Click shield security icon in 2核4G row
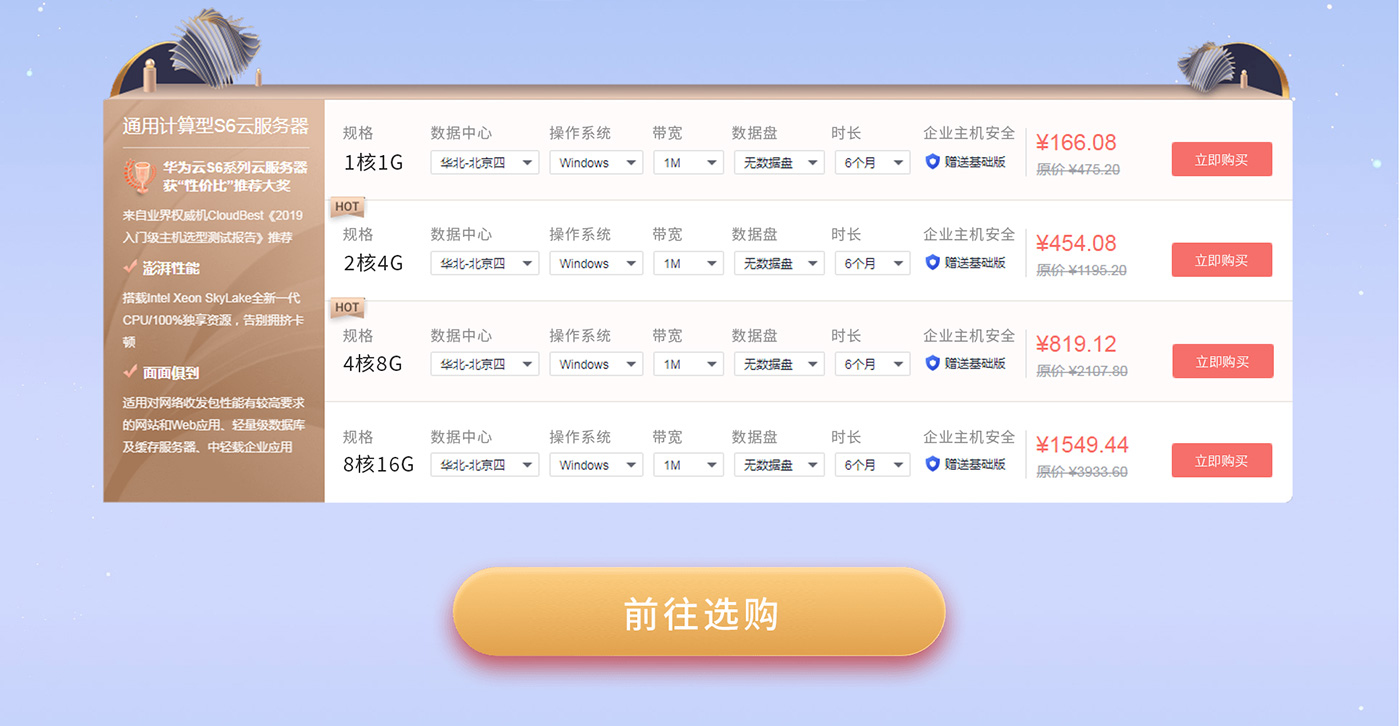Screen dimensions: 1400x726 pyautogui.click(x=933, y=262)
